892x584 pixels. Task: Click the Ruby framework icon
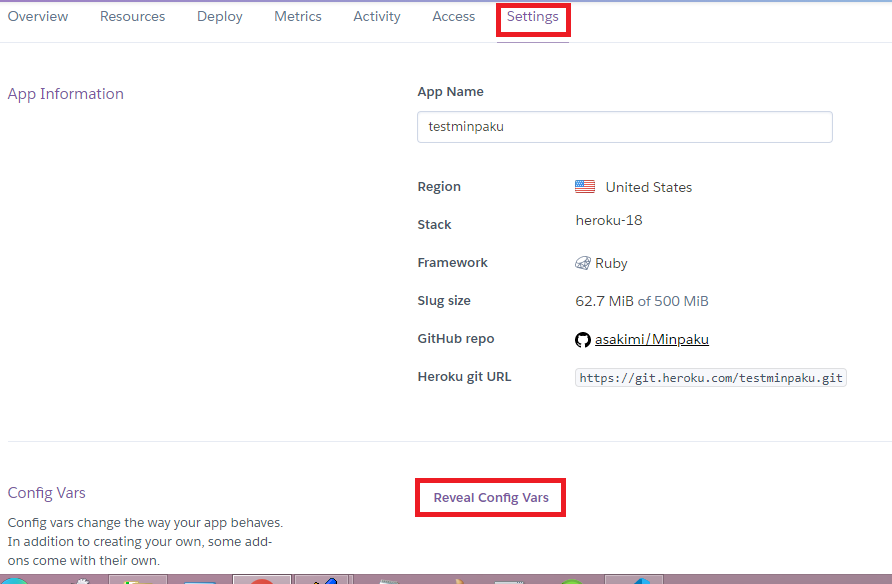pyautogui.click(x=583, y=263)
